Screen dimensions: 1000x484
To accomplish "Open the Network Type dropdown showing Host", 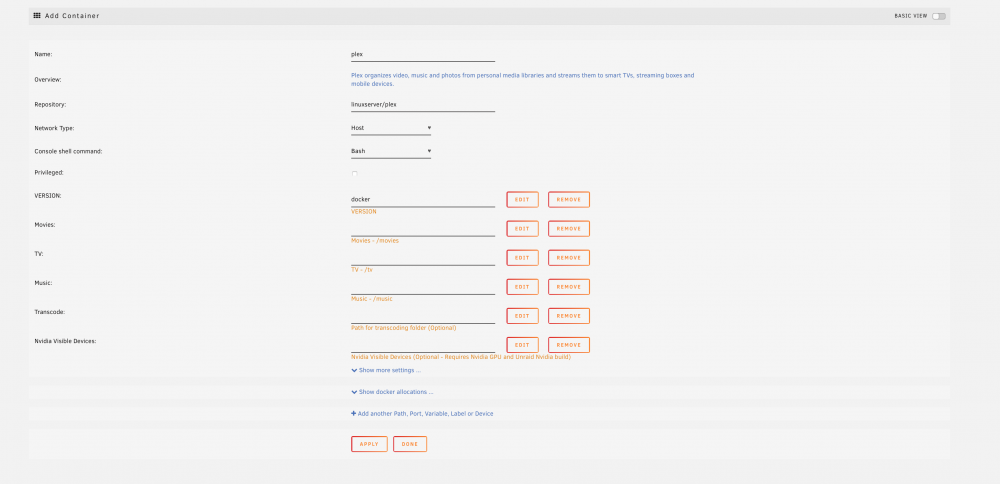I will point(391,128).
